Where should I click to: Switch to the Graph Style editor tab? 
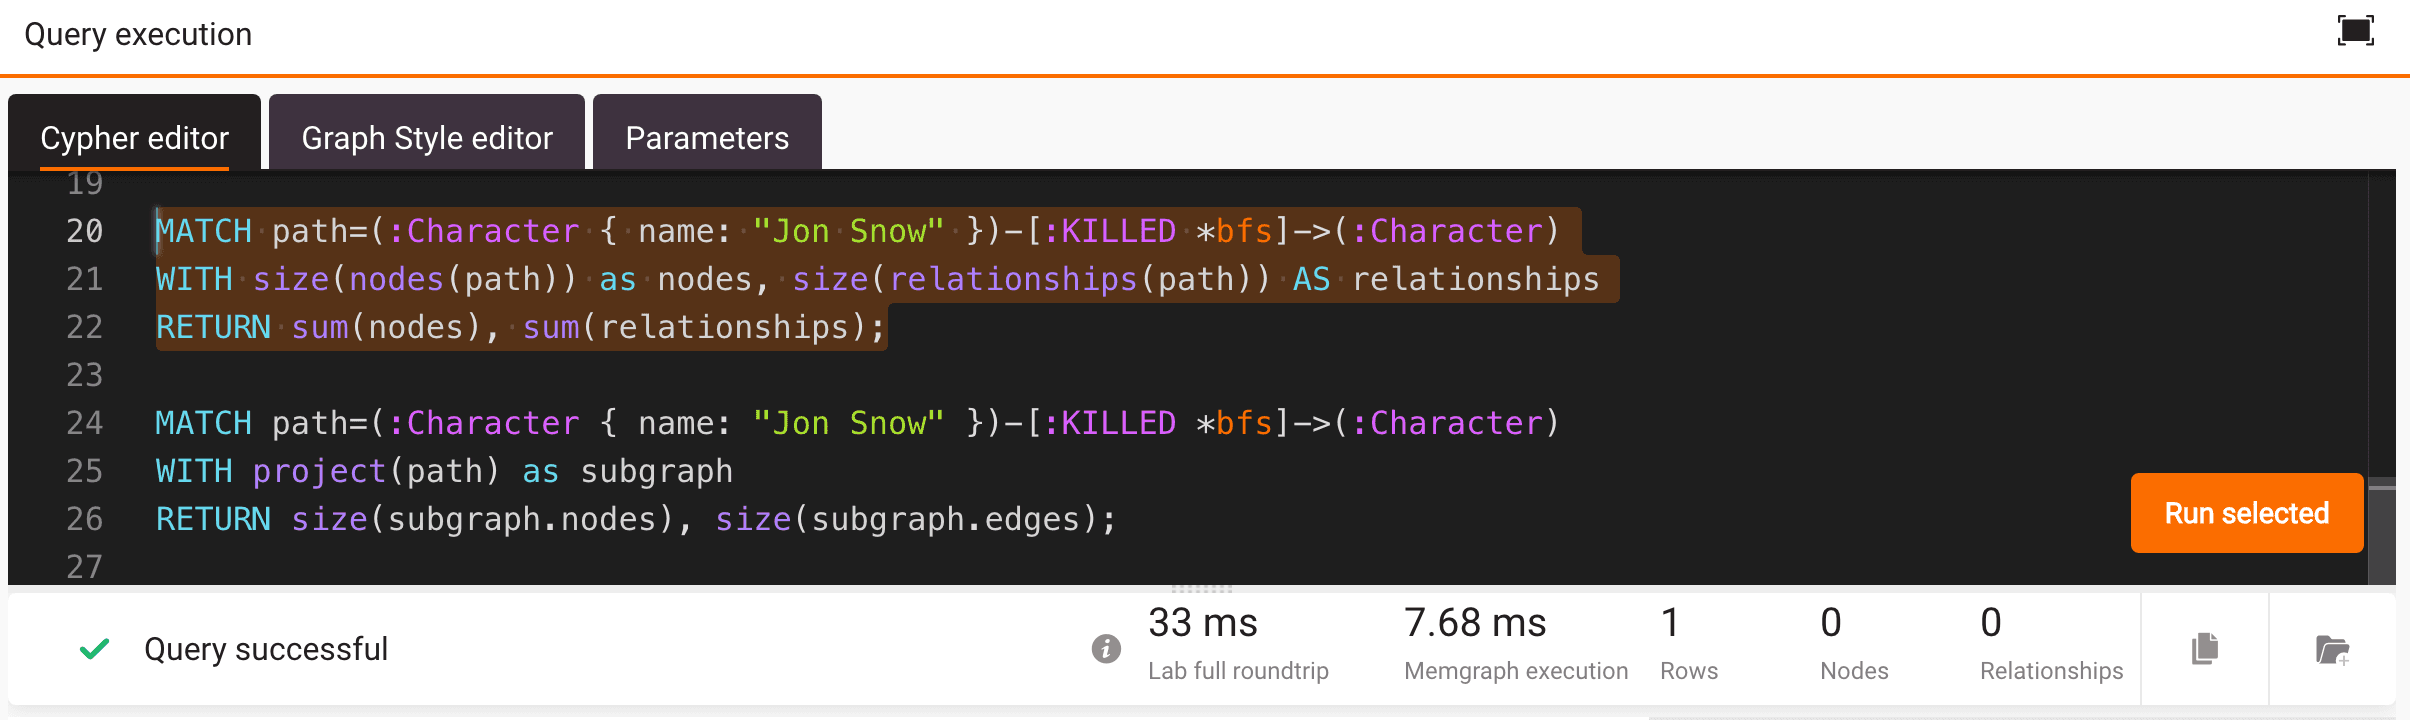coord(427,138)
